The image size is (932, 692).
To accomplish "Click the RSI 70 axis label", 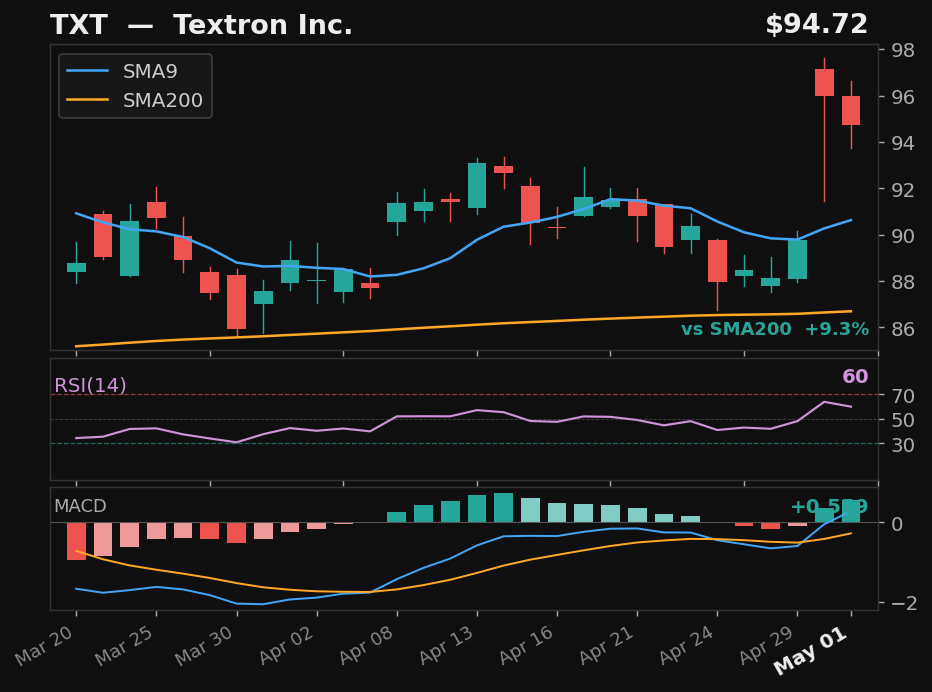I will (903, 395).
